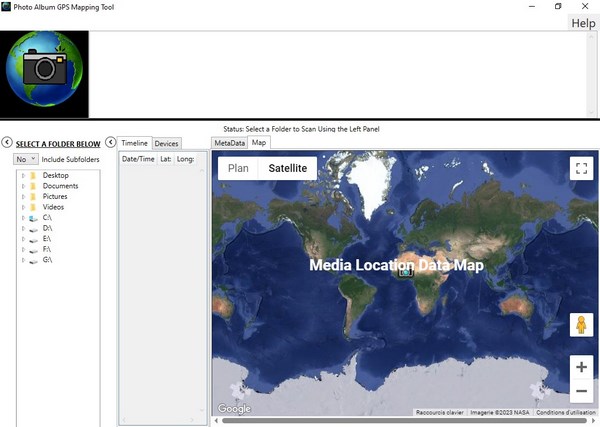Screen dimensions: 600x427
Task: Expand the Pictures tree node
Action: [23, 197]
